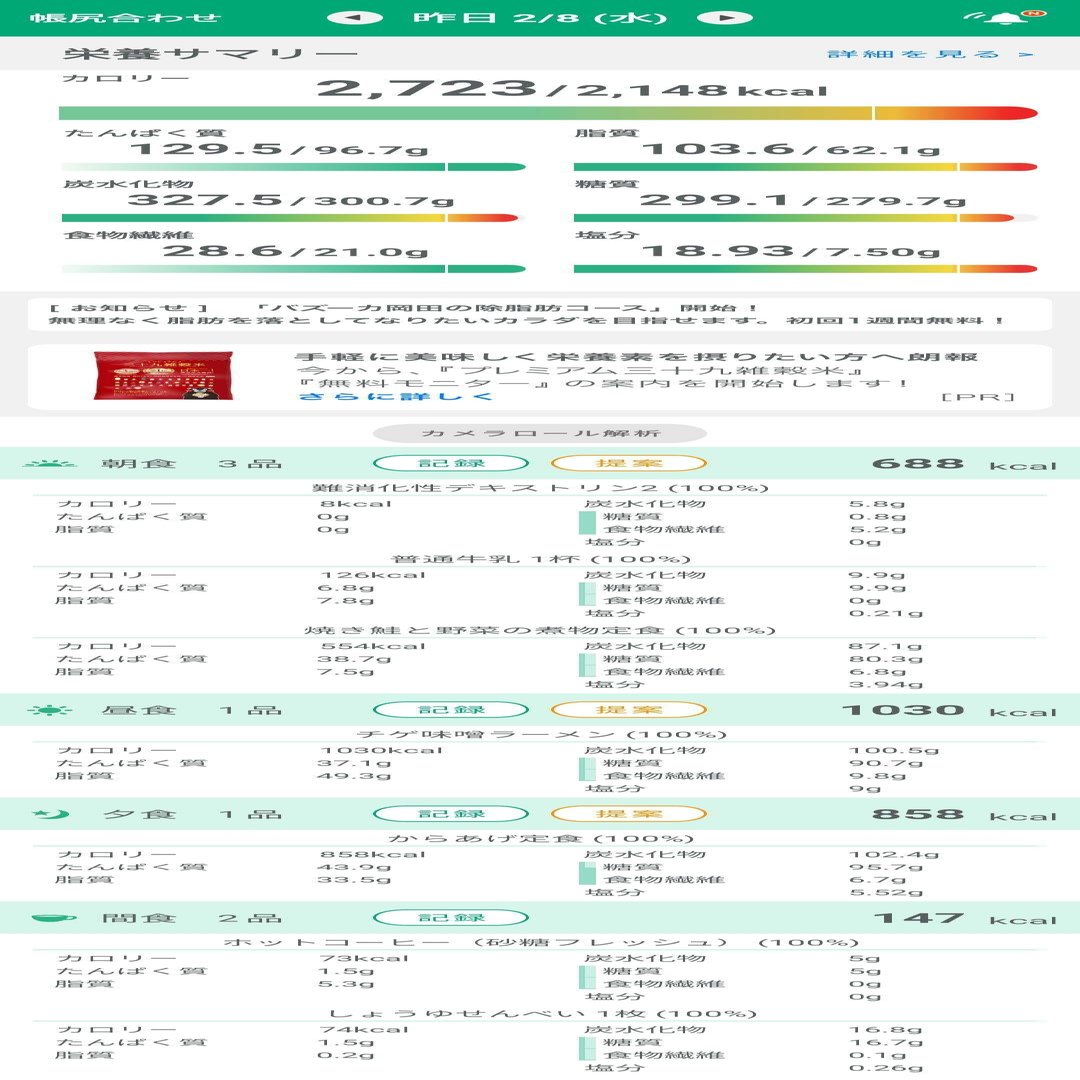The height and width of the screenshot is (1080, 1080).
Task: Tap 記録 button for 昼食
Action: 451,709
